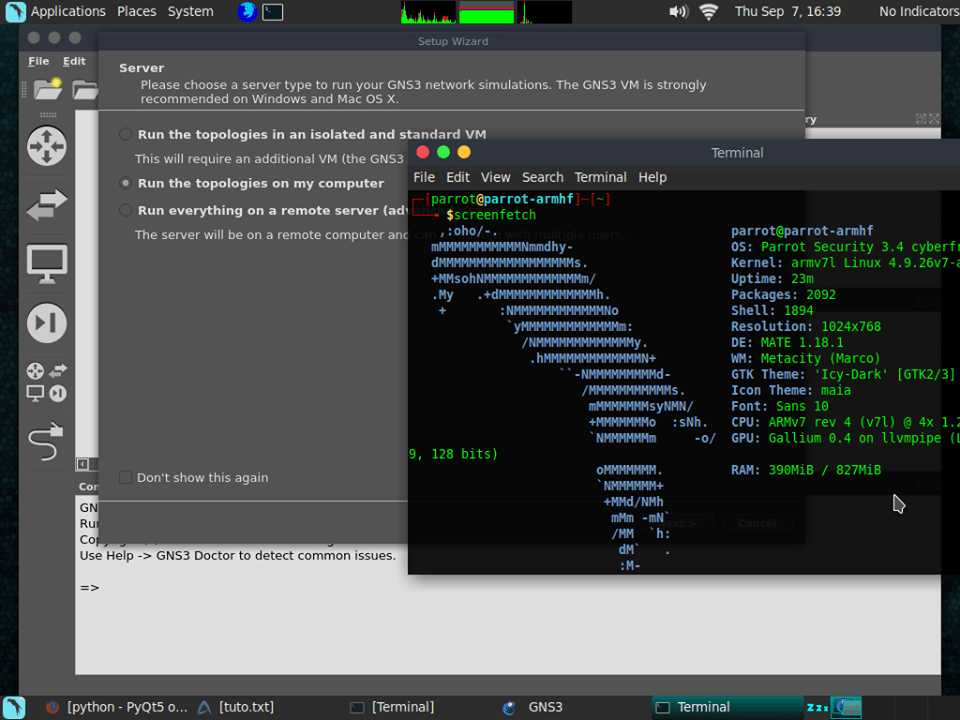The width and height of the screenshot is (960, 720).
Task: Close the Terminal window red button
Action: pos(422,152)
